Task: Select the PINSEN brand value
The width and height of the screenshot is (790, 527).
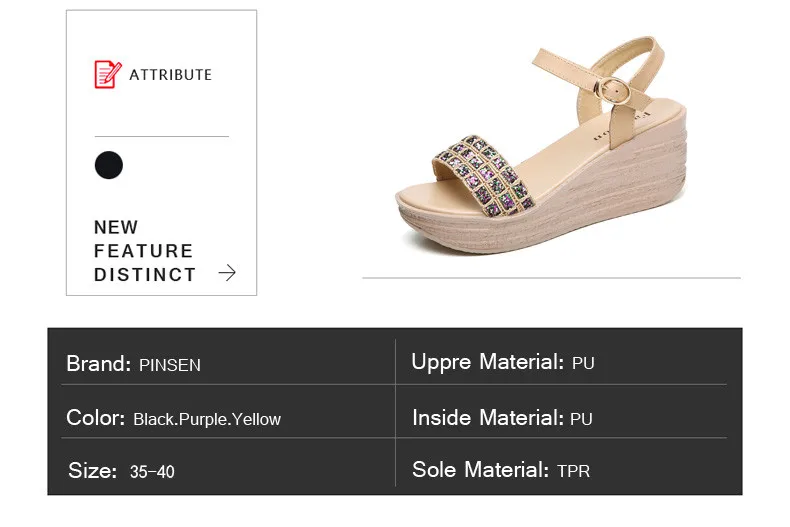Action: [x=170, y=365]
